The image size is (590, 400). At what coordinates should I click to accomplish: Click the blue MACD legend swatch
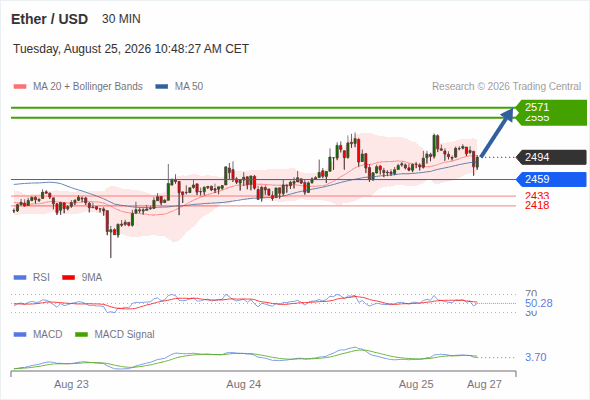point(20,335)
